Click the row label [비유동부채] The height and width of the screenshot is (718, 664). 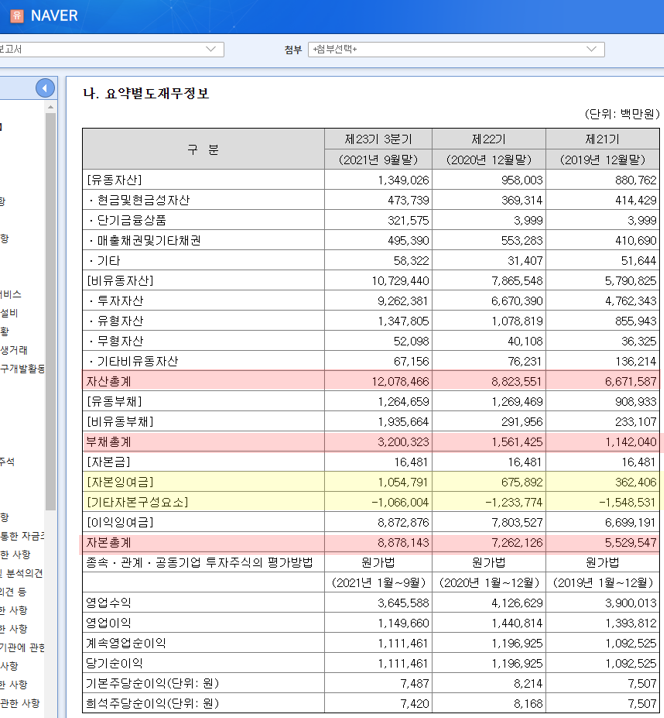coord(120,422)
